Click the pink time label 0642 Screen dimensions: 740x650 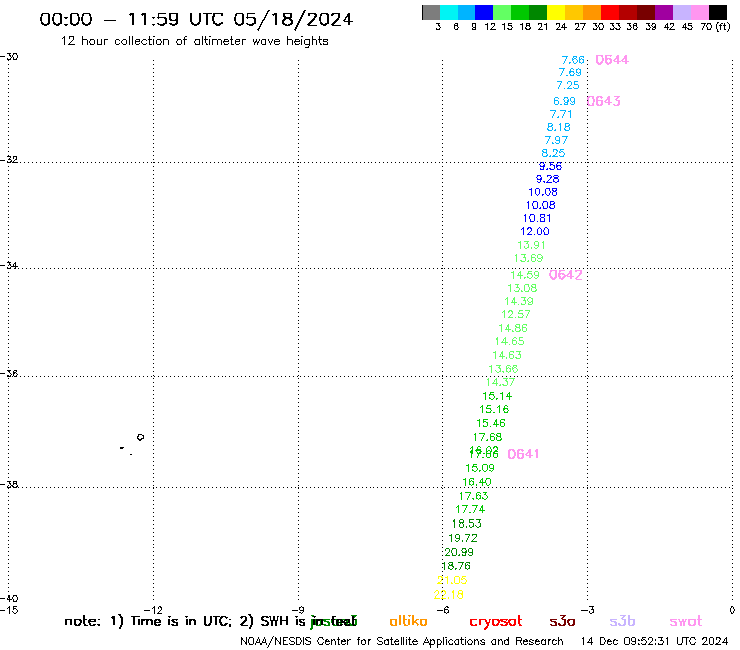coord(565,275)
